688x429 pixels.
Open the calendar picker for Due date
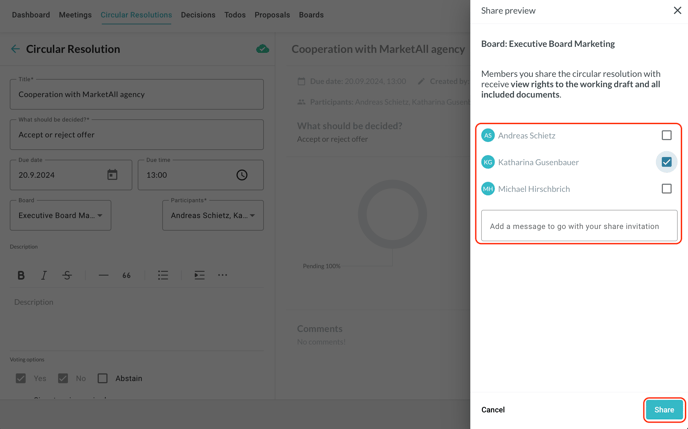[x=112, y=175]
